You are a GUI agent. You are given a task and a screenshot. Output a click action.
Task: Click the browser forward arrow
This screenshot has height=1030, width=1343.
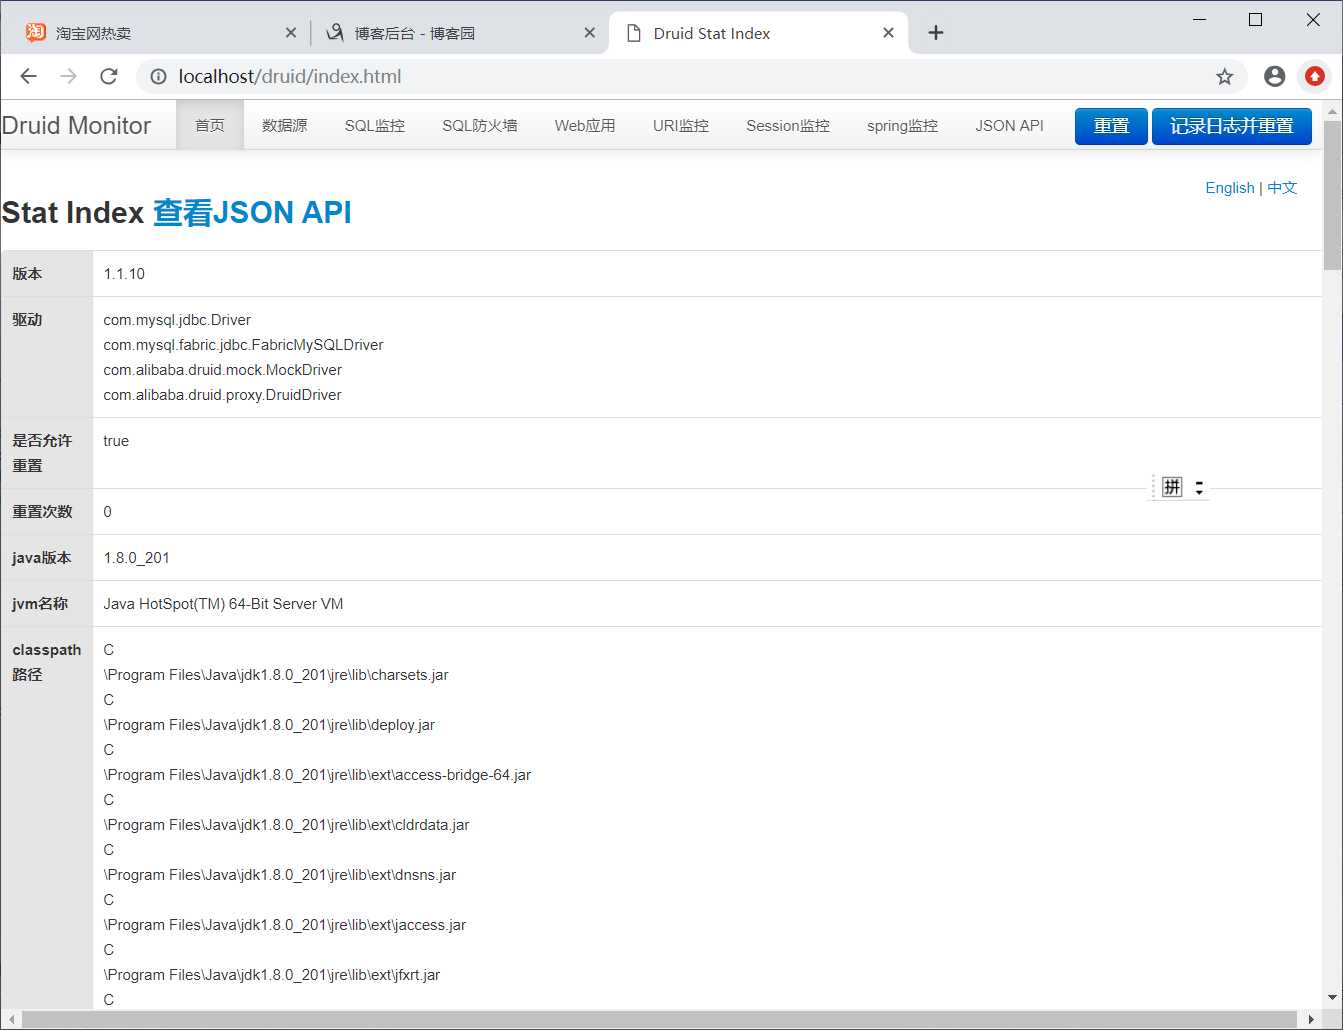pos(68,76)
